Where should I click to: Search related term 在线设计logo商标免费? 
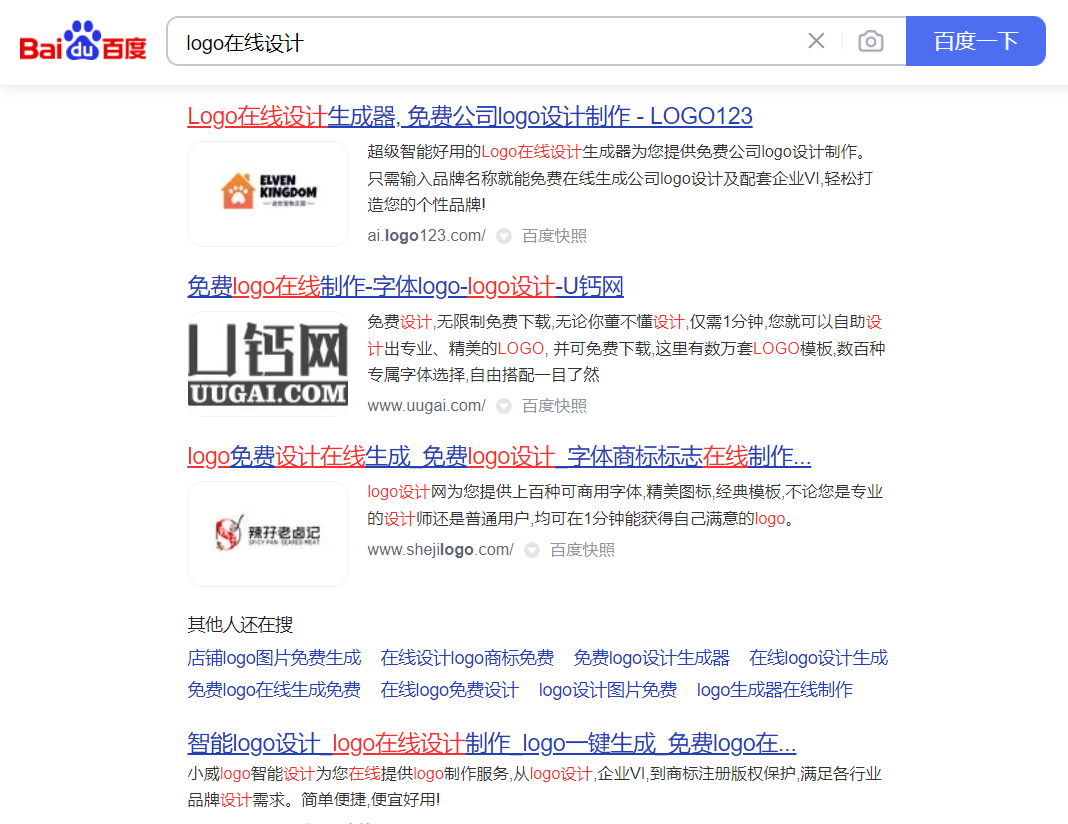[x=467, y=658]
